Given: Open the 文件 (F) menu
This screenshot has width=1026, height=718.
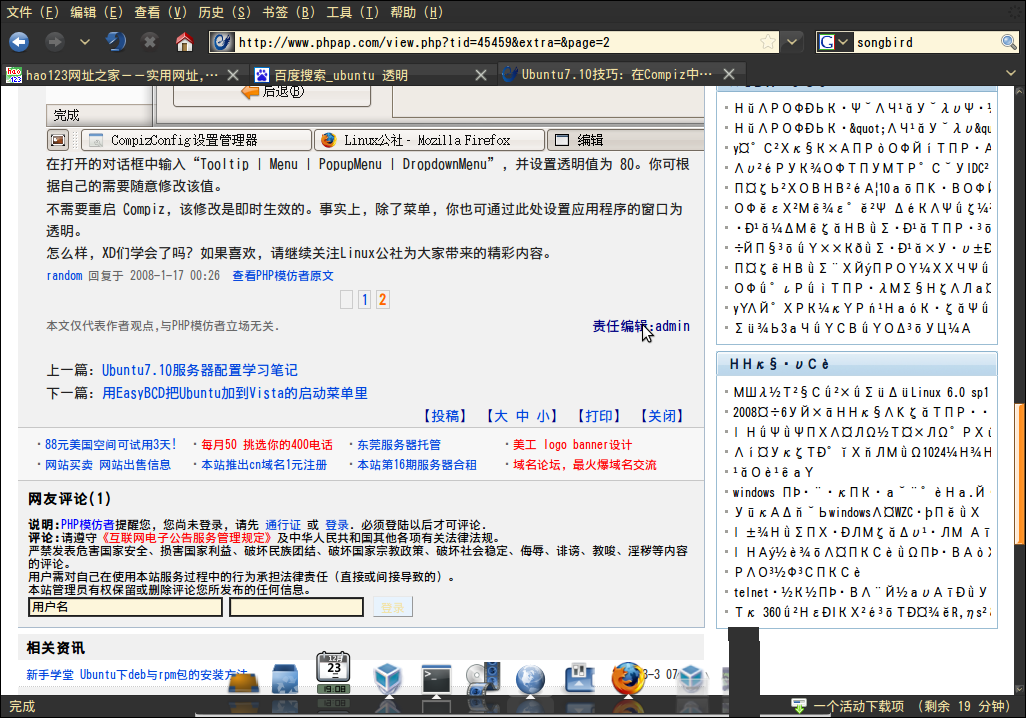Looking at the screenshot, I should tap(33, 12).
